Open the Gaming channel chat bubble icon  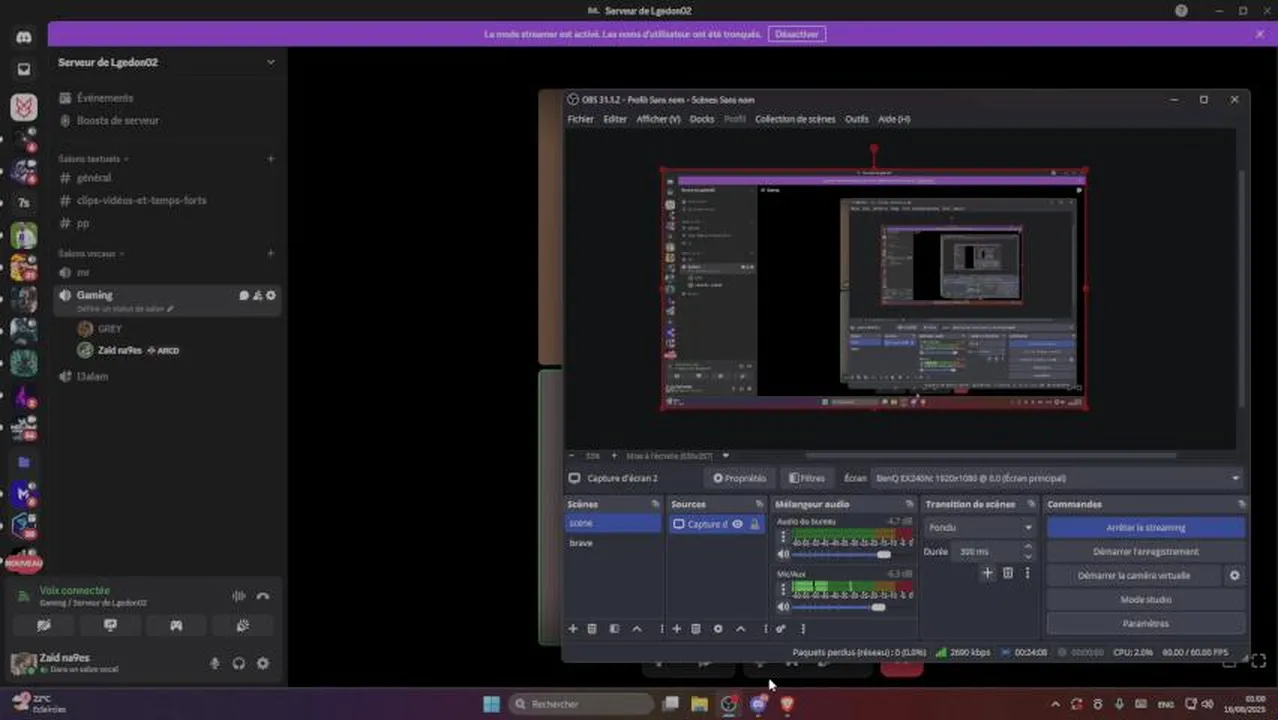pos(244,295)
